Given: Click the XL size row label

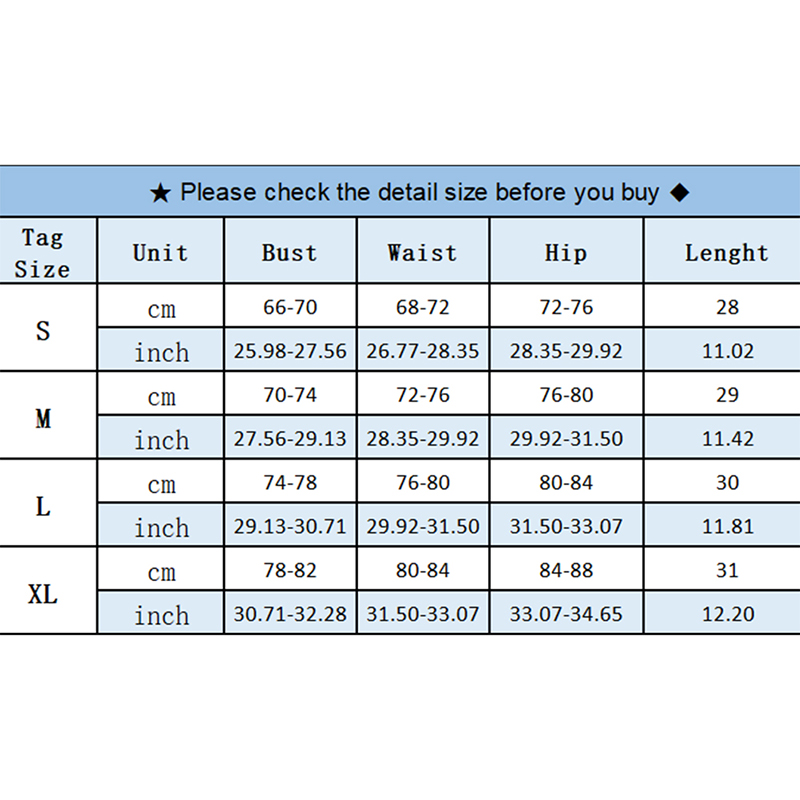Looking at the screenshot, I should point(43,594).
